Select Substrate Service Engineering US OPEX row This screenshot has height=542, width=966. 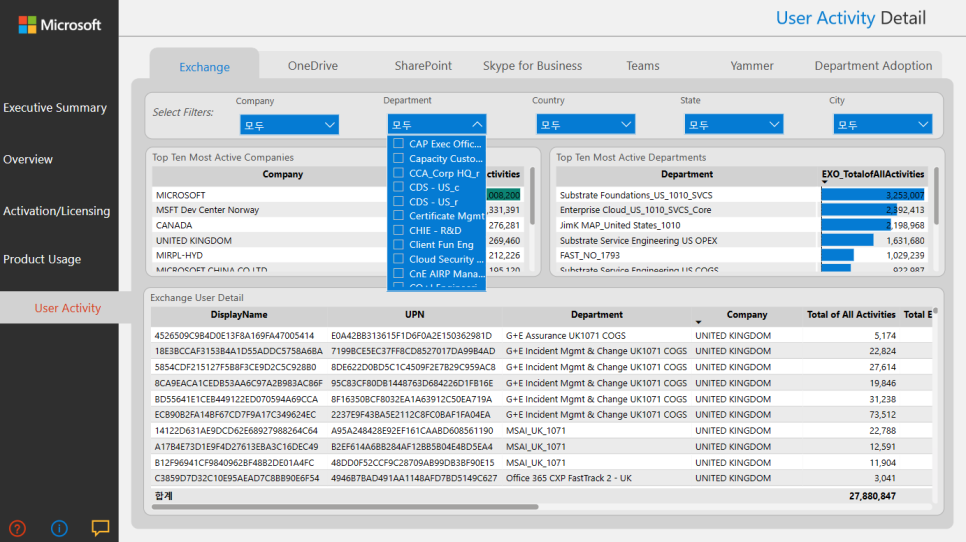tap(742, 241)
